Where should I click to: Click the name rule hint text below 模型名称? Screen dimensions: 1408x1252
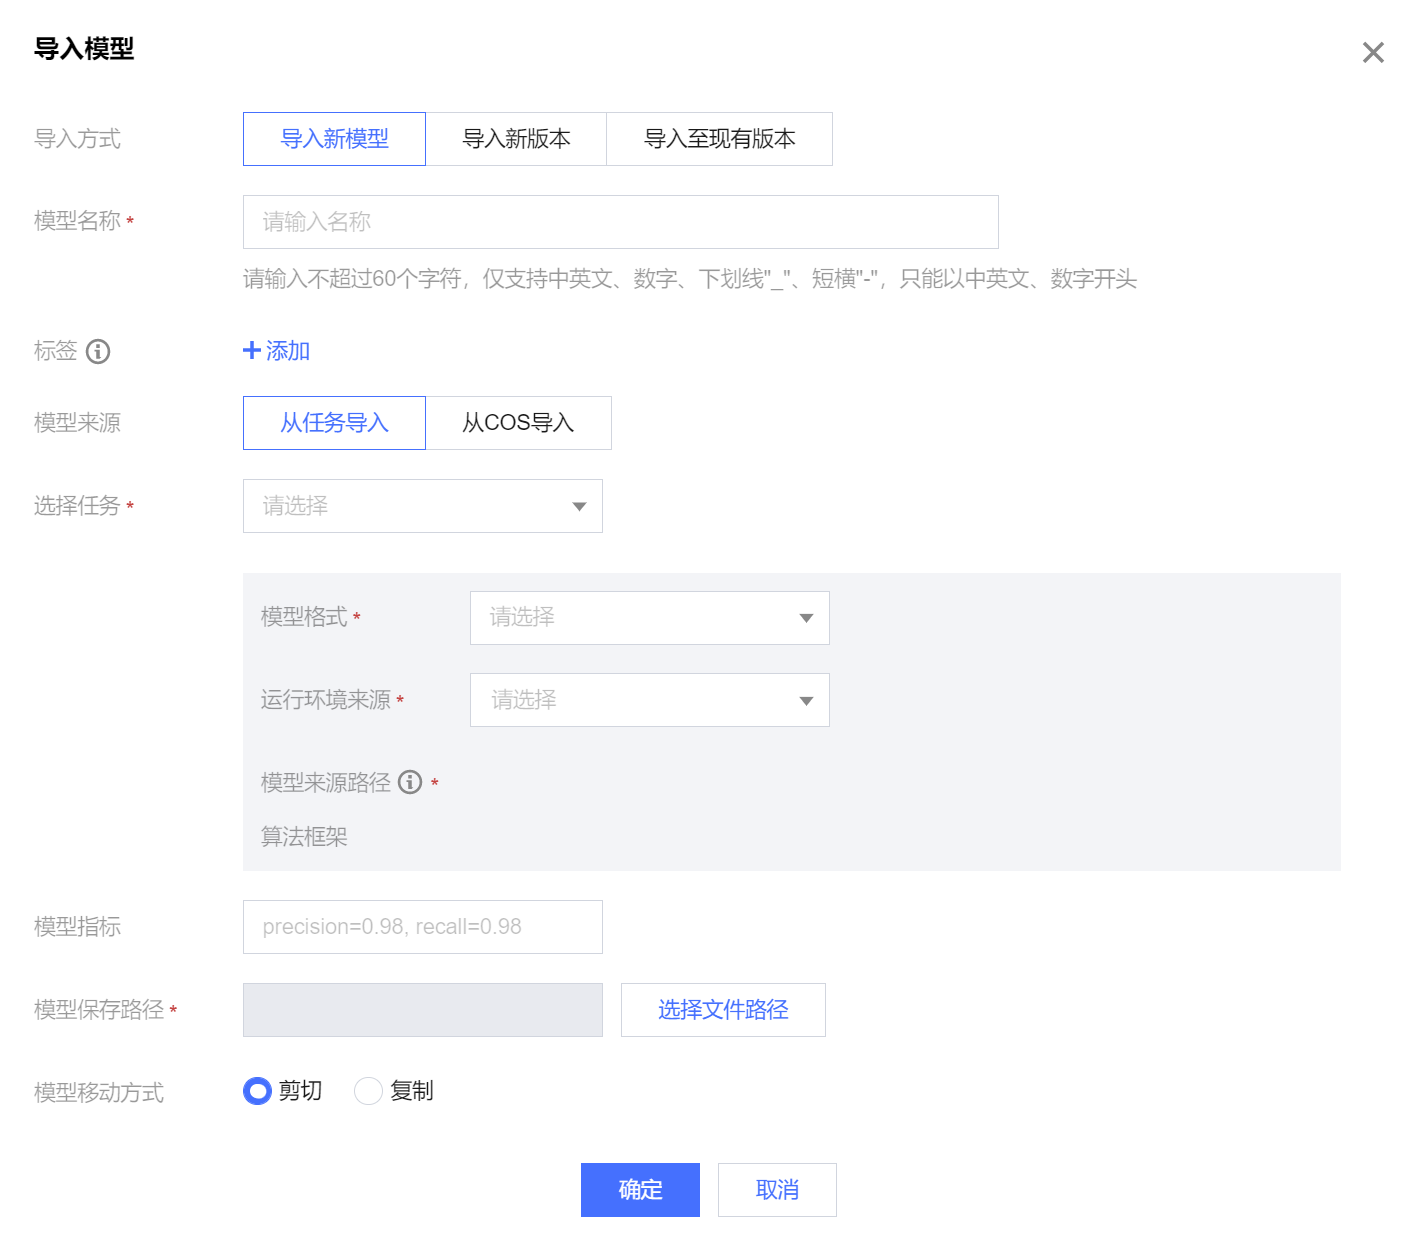point(690,279)
